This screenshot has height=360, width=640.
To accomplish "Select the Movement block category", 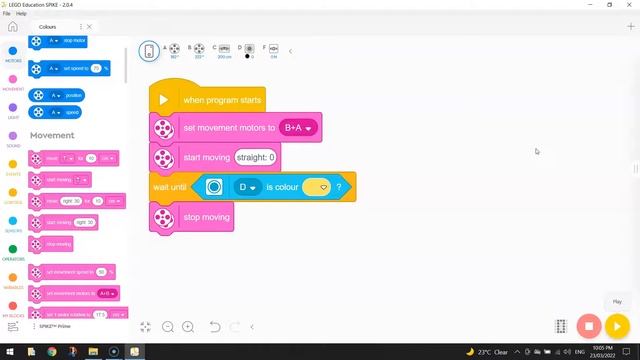I will tap(13, 82).
